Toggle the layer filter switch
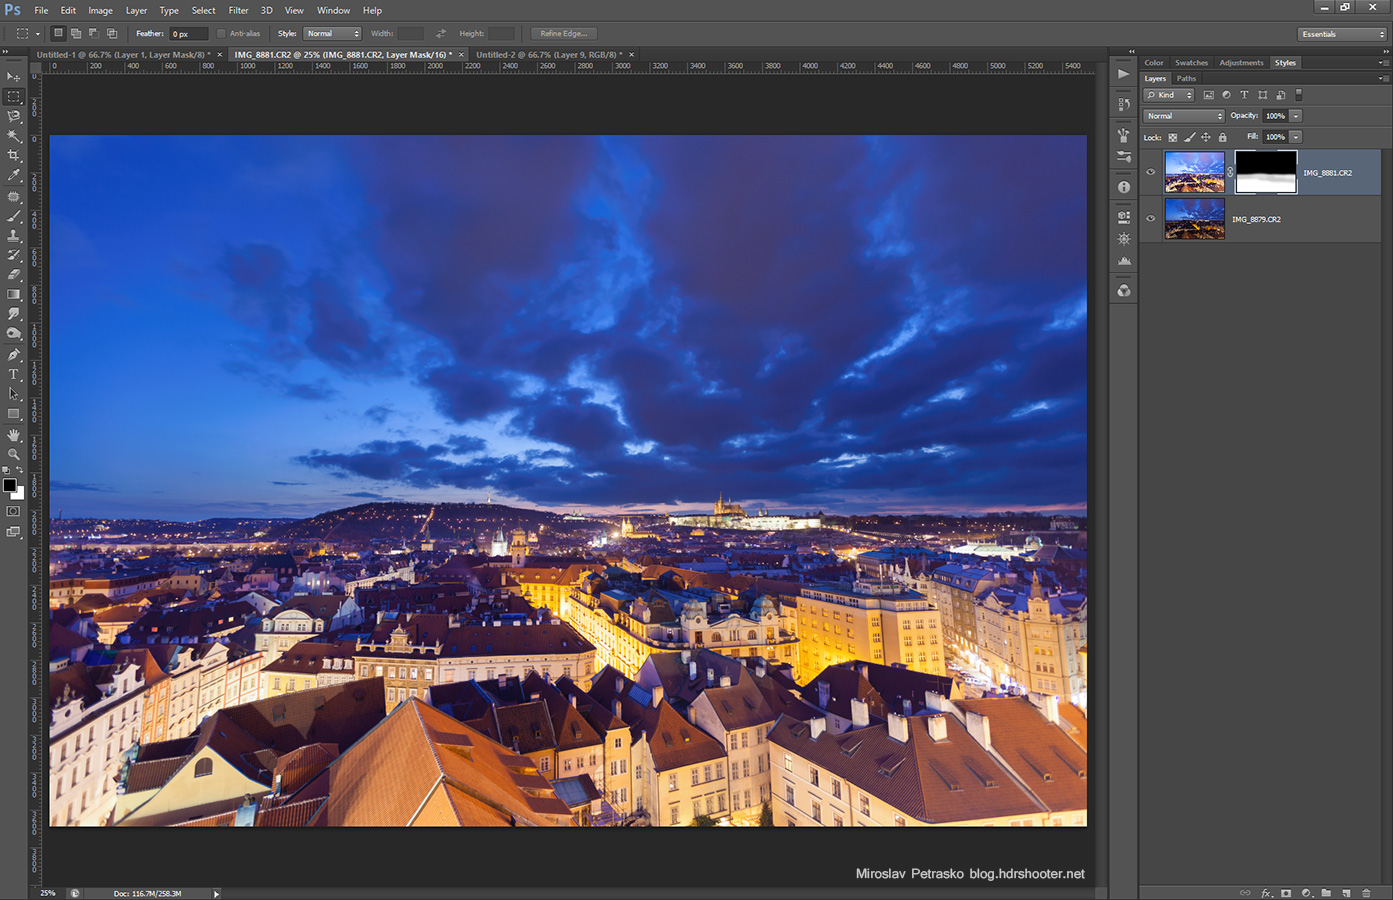 point(1299,95)
